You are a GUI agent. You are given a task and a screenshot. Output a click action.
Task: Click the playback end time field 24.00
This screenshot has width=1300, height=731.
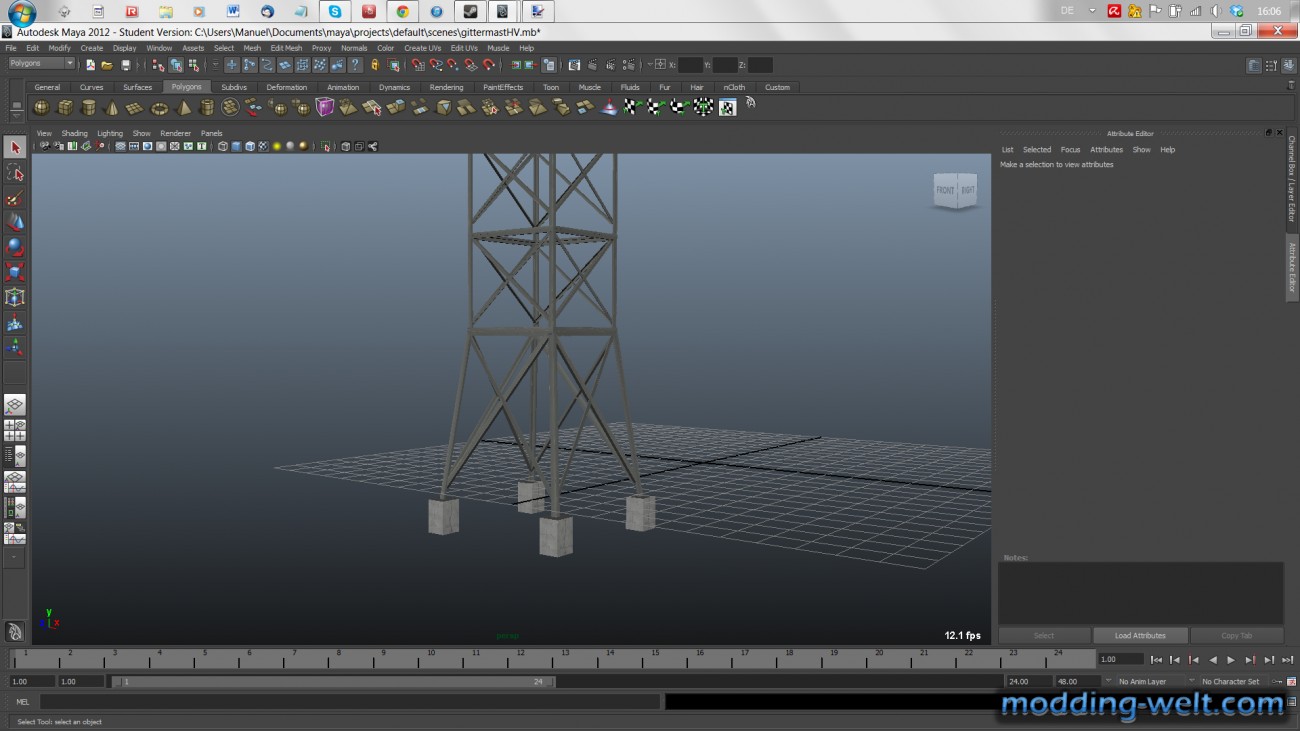click(x=1028, y=682)
